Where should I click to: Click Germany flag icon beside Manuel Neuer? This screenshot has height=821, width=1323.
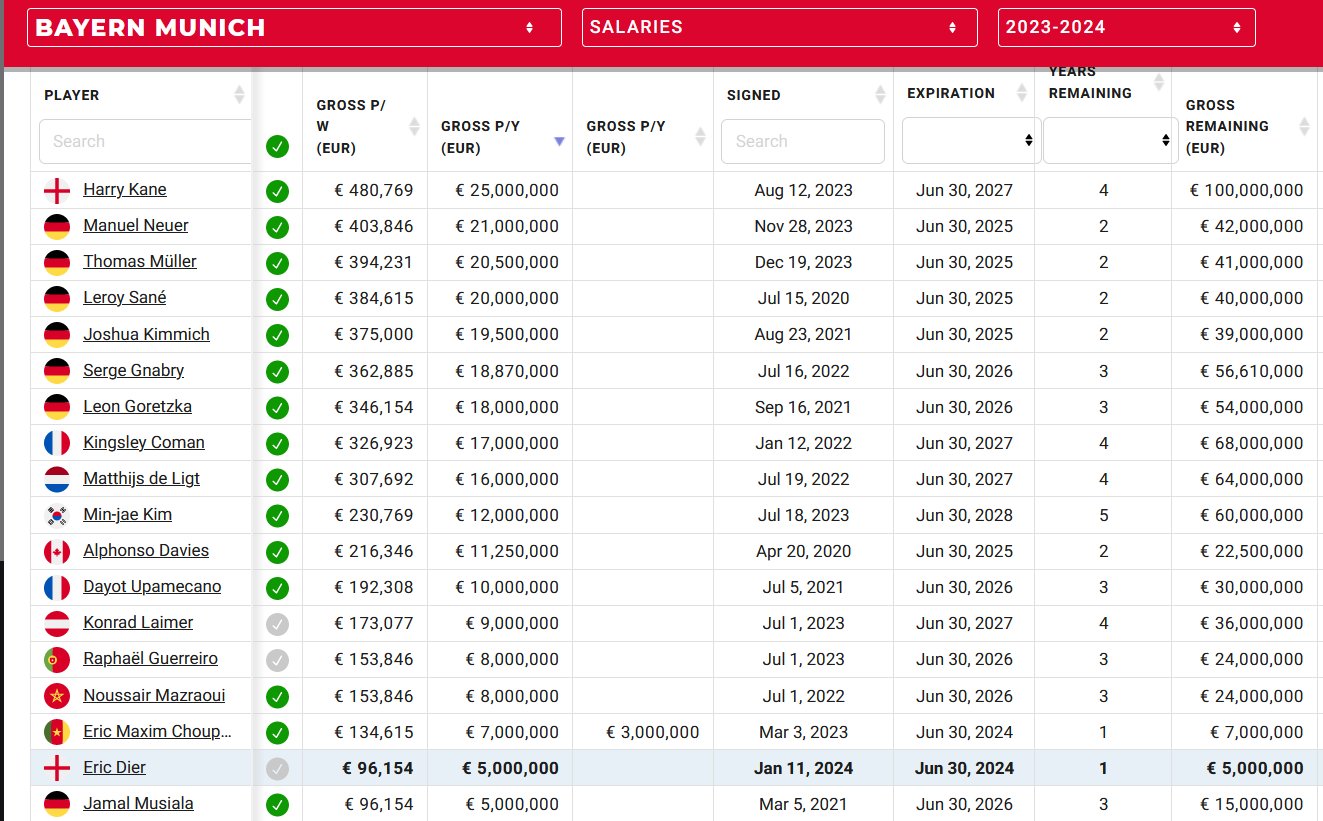pyautogui.click(x=56, y=226)
